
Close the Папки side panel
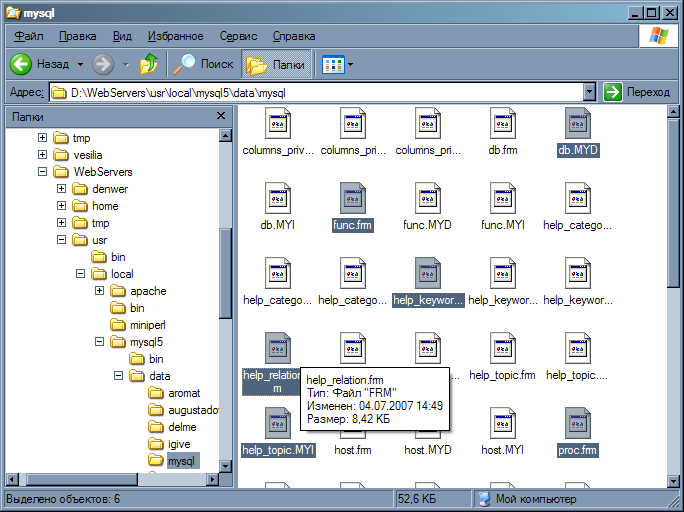(x=221, y=116)
